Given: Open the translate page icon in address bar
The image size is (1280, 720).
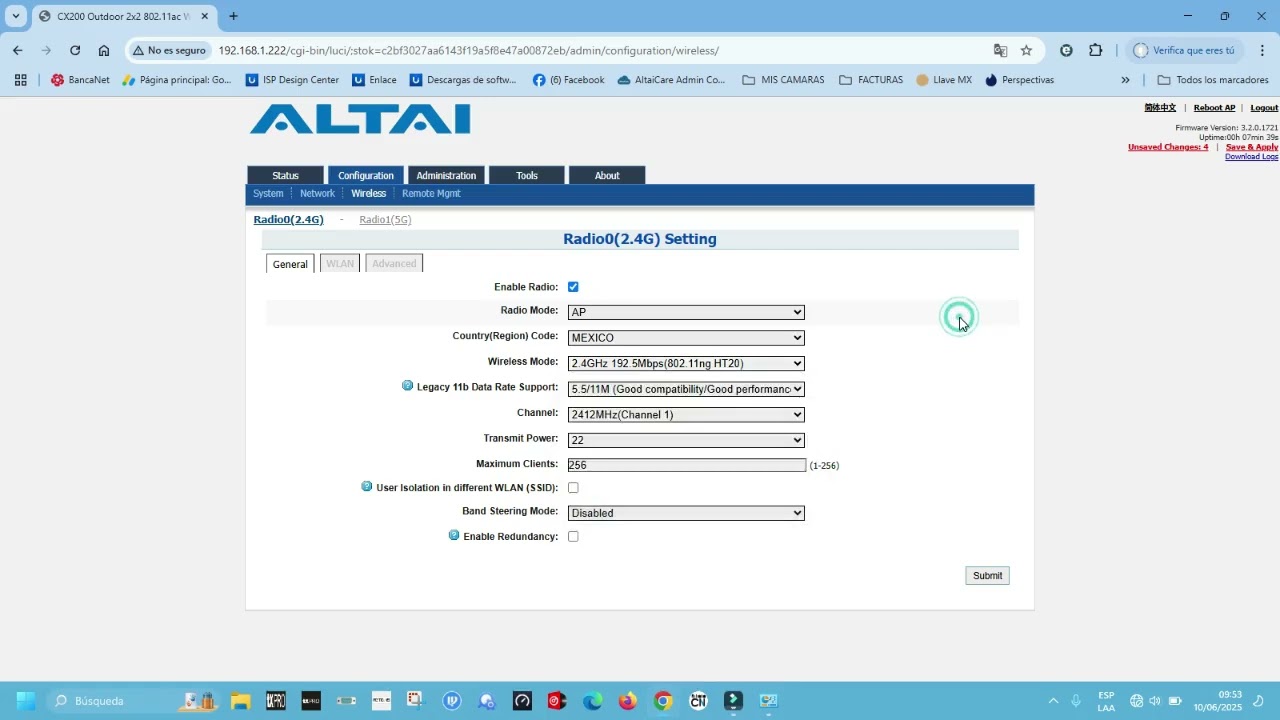Looking at the screenshot, I should [1000, 50].
